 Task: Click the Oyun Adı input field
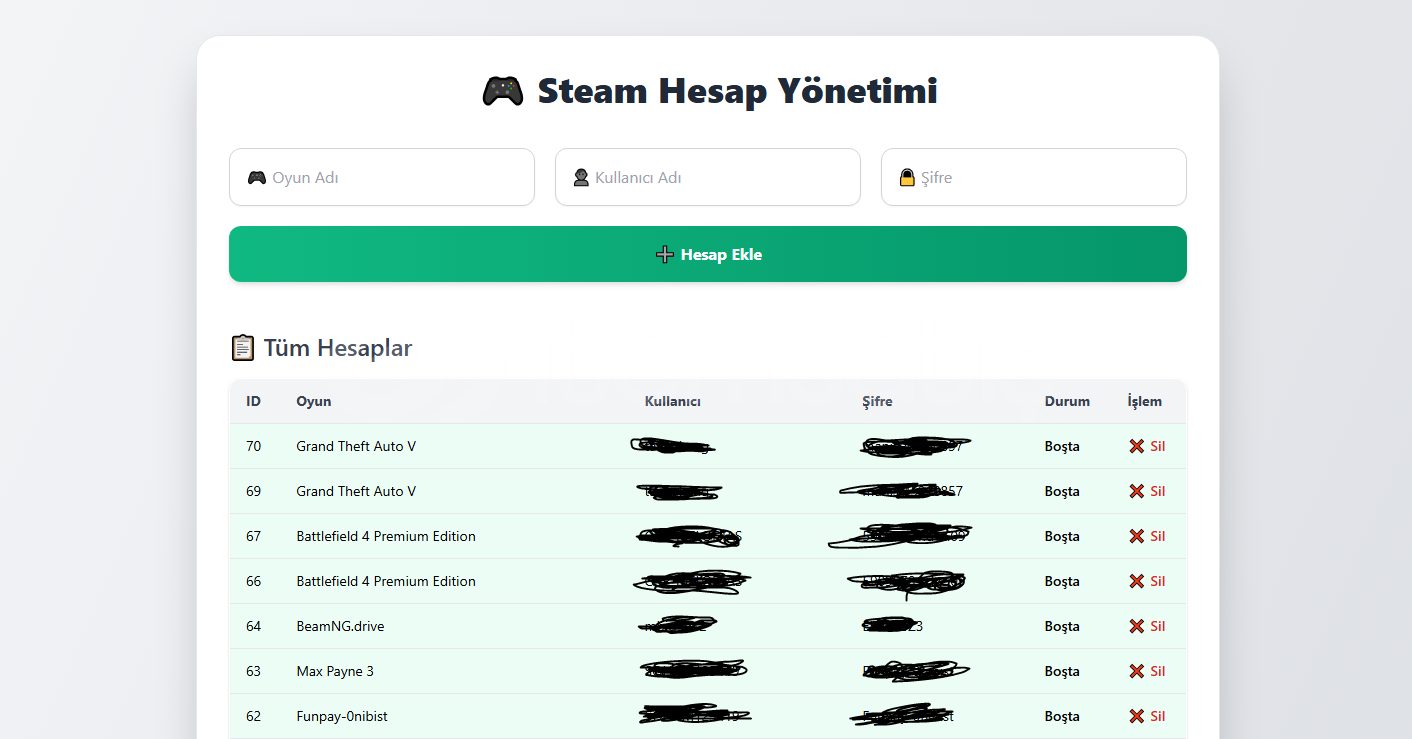pos(382,177)
